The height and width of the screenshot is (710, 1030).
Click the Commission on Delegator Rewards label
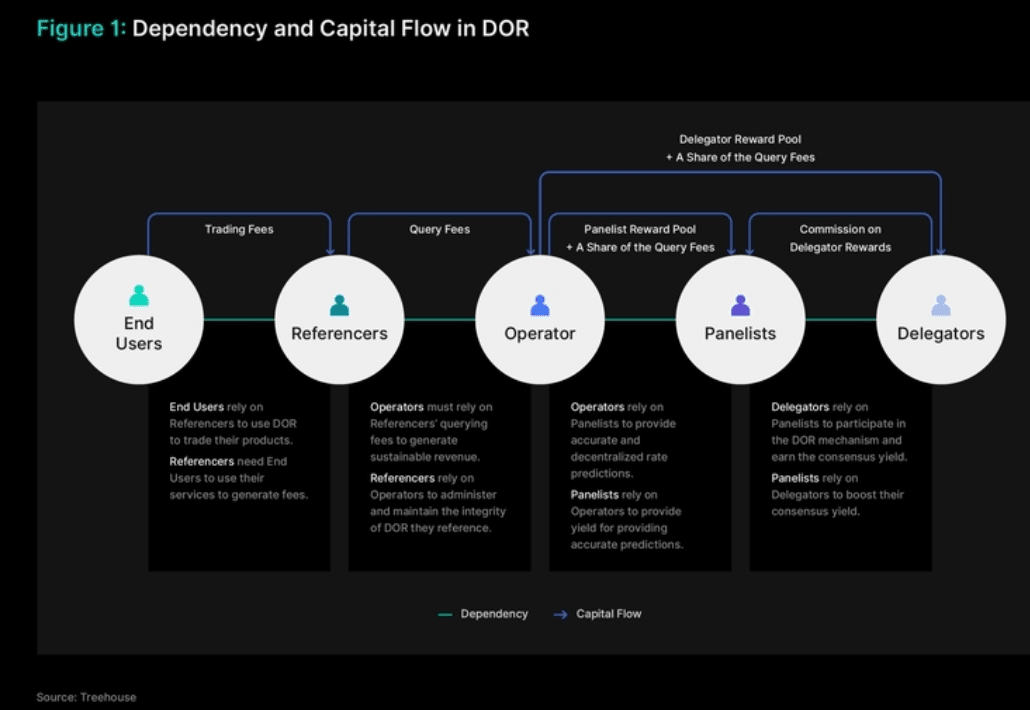[x=840, y=238]
